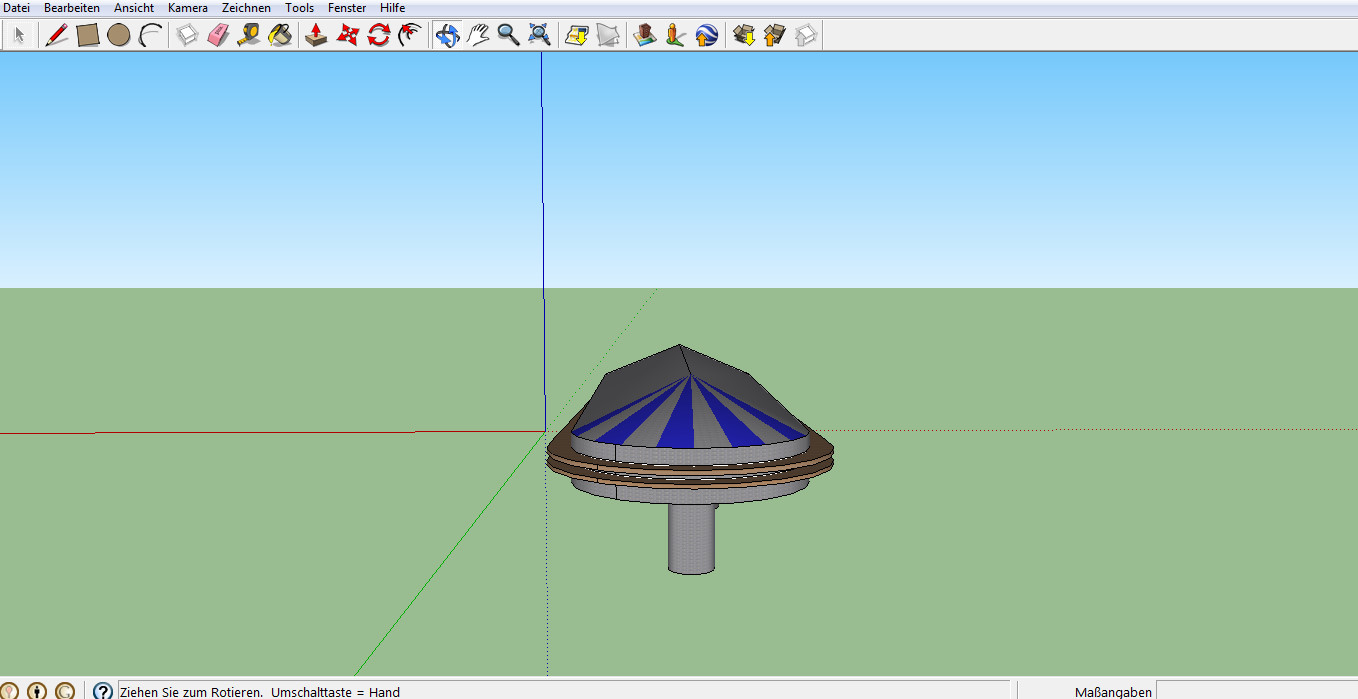
Task: Pick the Arc drawing tool
Action: point(150,36)
